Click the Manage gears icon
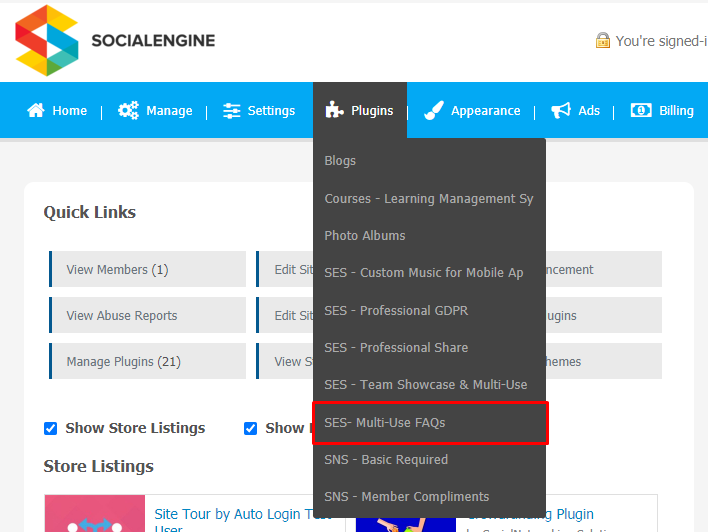 128,110
